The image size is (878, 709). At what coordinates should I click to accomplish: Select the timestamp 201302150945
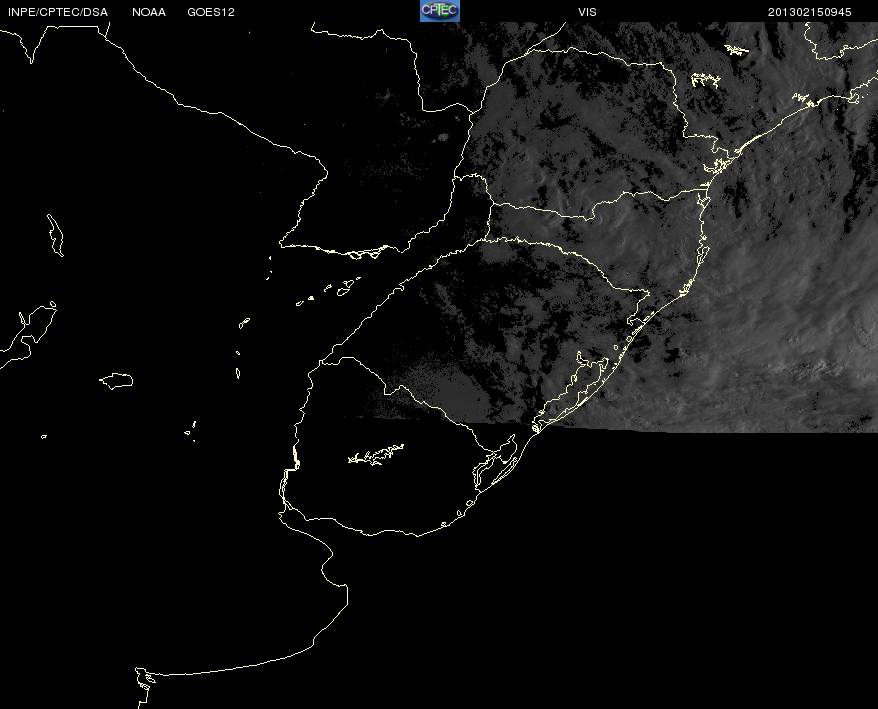[810, 12]
